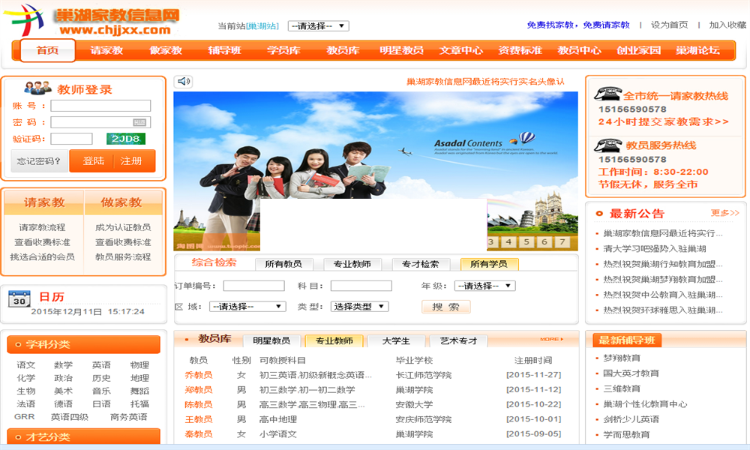
Task: Switch to 专才检索 search tab
Action: [420, 264]
